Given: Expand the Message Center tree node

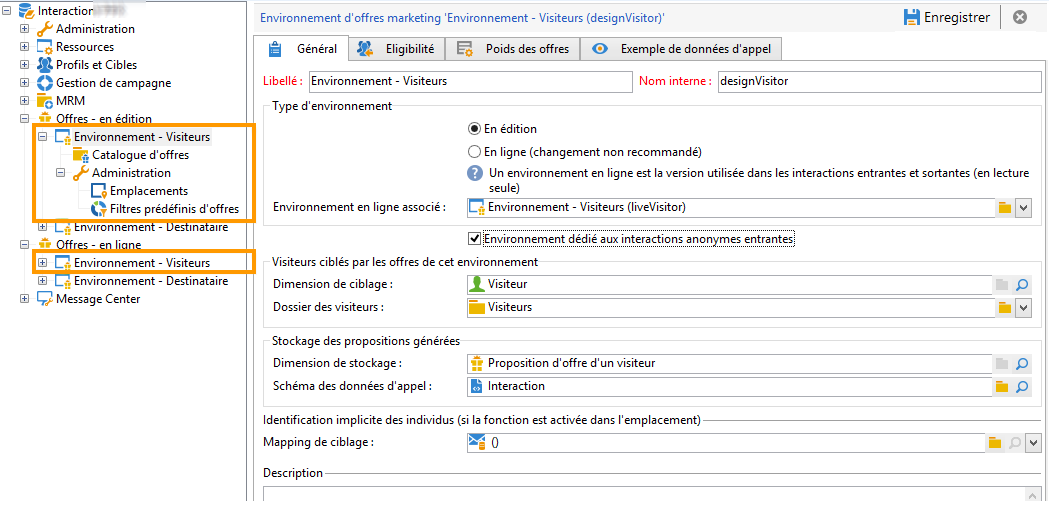Looking at the screenshot, I should (x=25, y=299).
